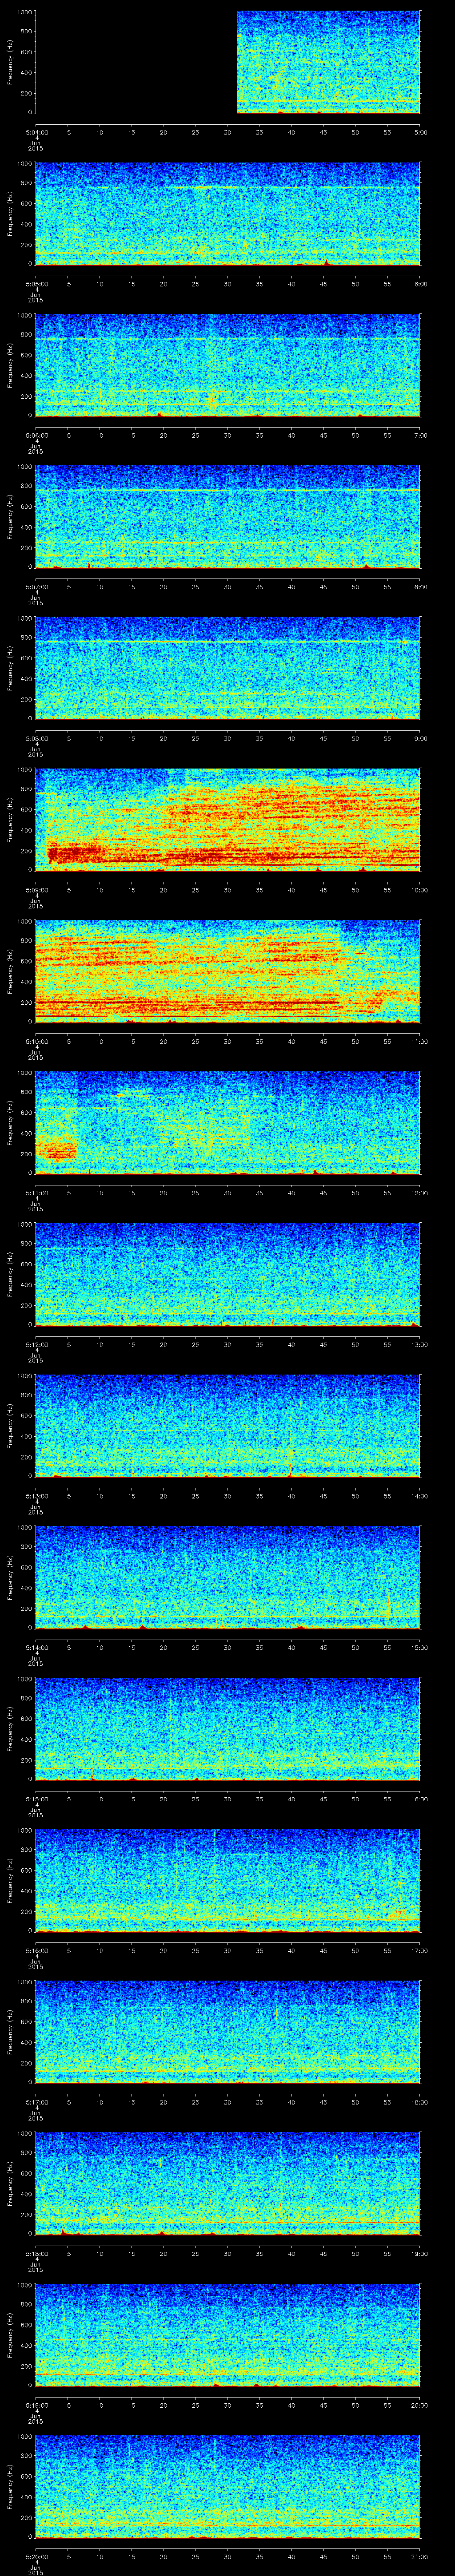Click the Frequency (Hz) axis label of the 5:08:00 panel

10,668
